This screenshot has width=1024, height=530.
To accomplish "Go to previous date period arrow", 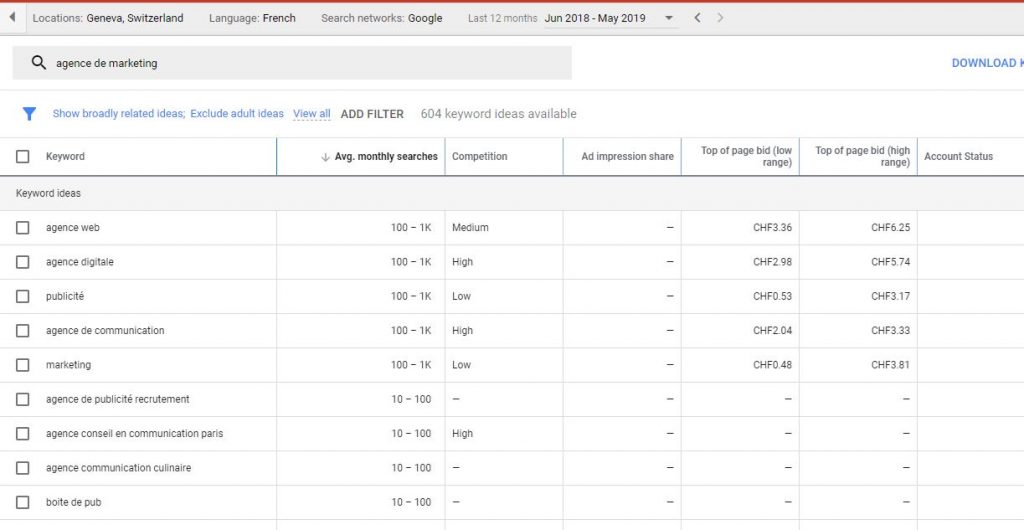I will click(697, 18).
